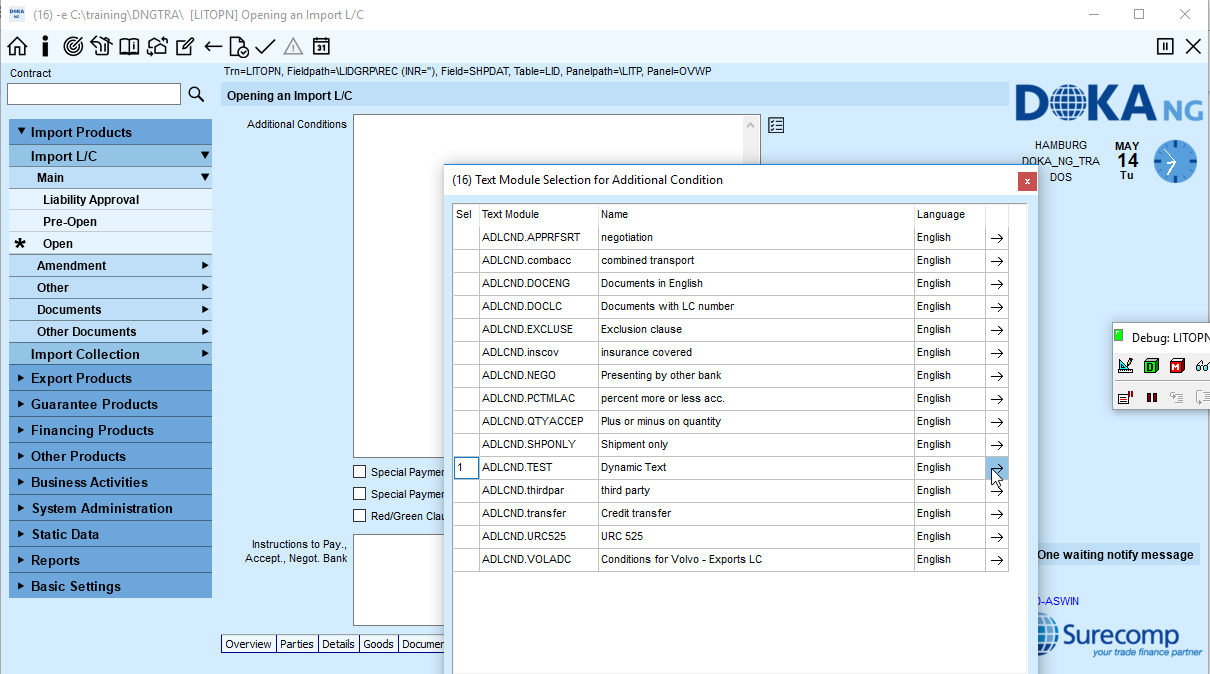Click the pause panel icon at top right
This screenshot has height=674, width=1210.
tap(1165, 46)
